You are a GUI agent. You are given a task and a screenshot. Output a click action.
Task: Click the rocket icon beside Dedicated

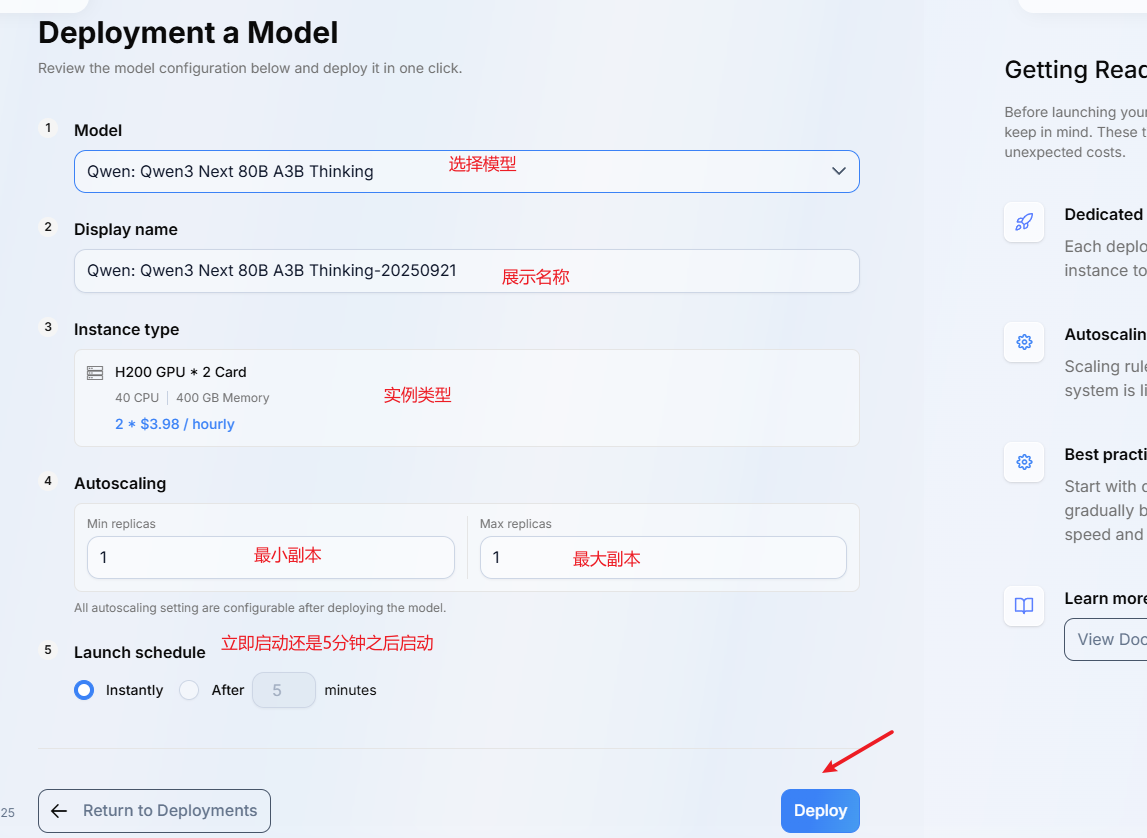(1023, 222)
